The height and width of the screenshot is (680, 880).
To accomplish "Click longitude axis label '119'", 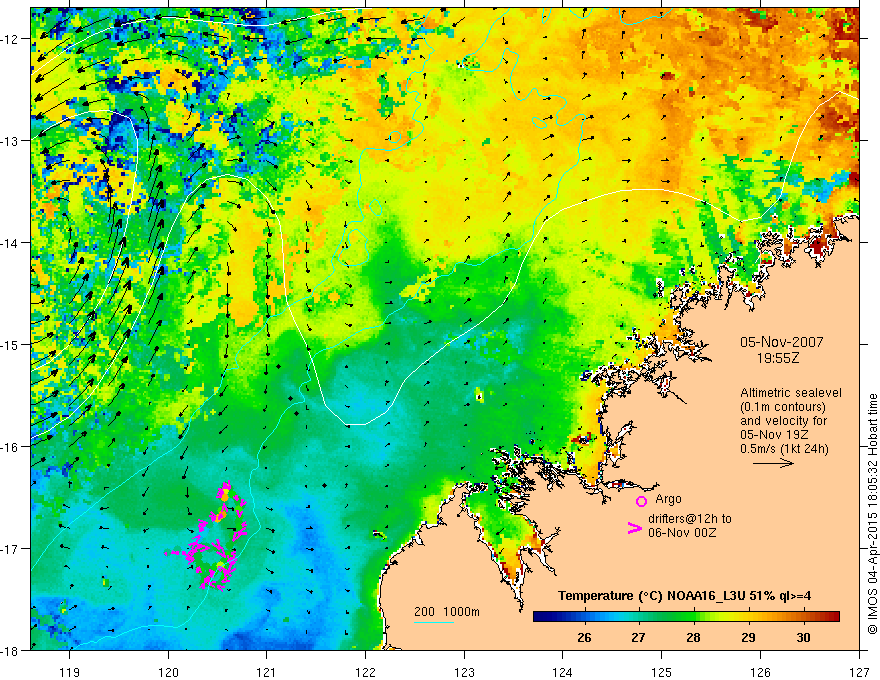I will 70,672.
